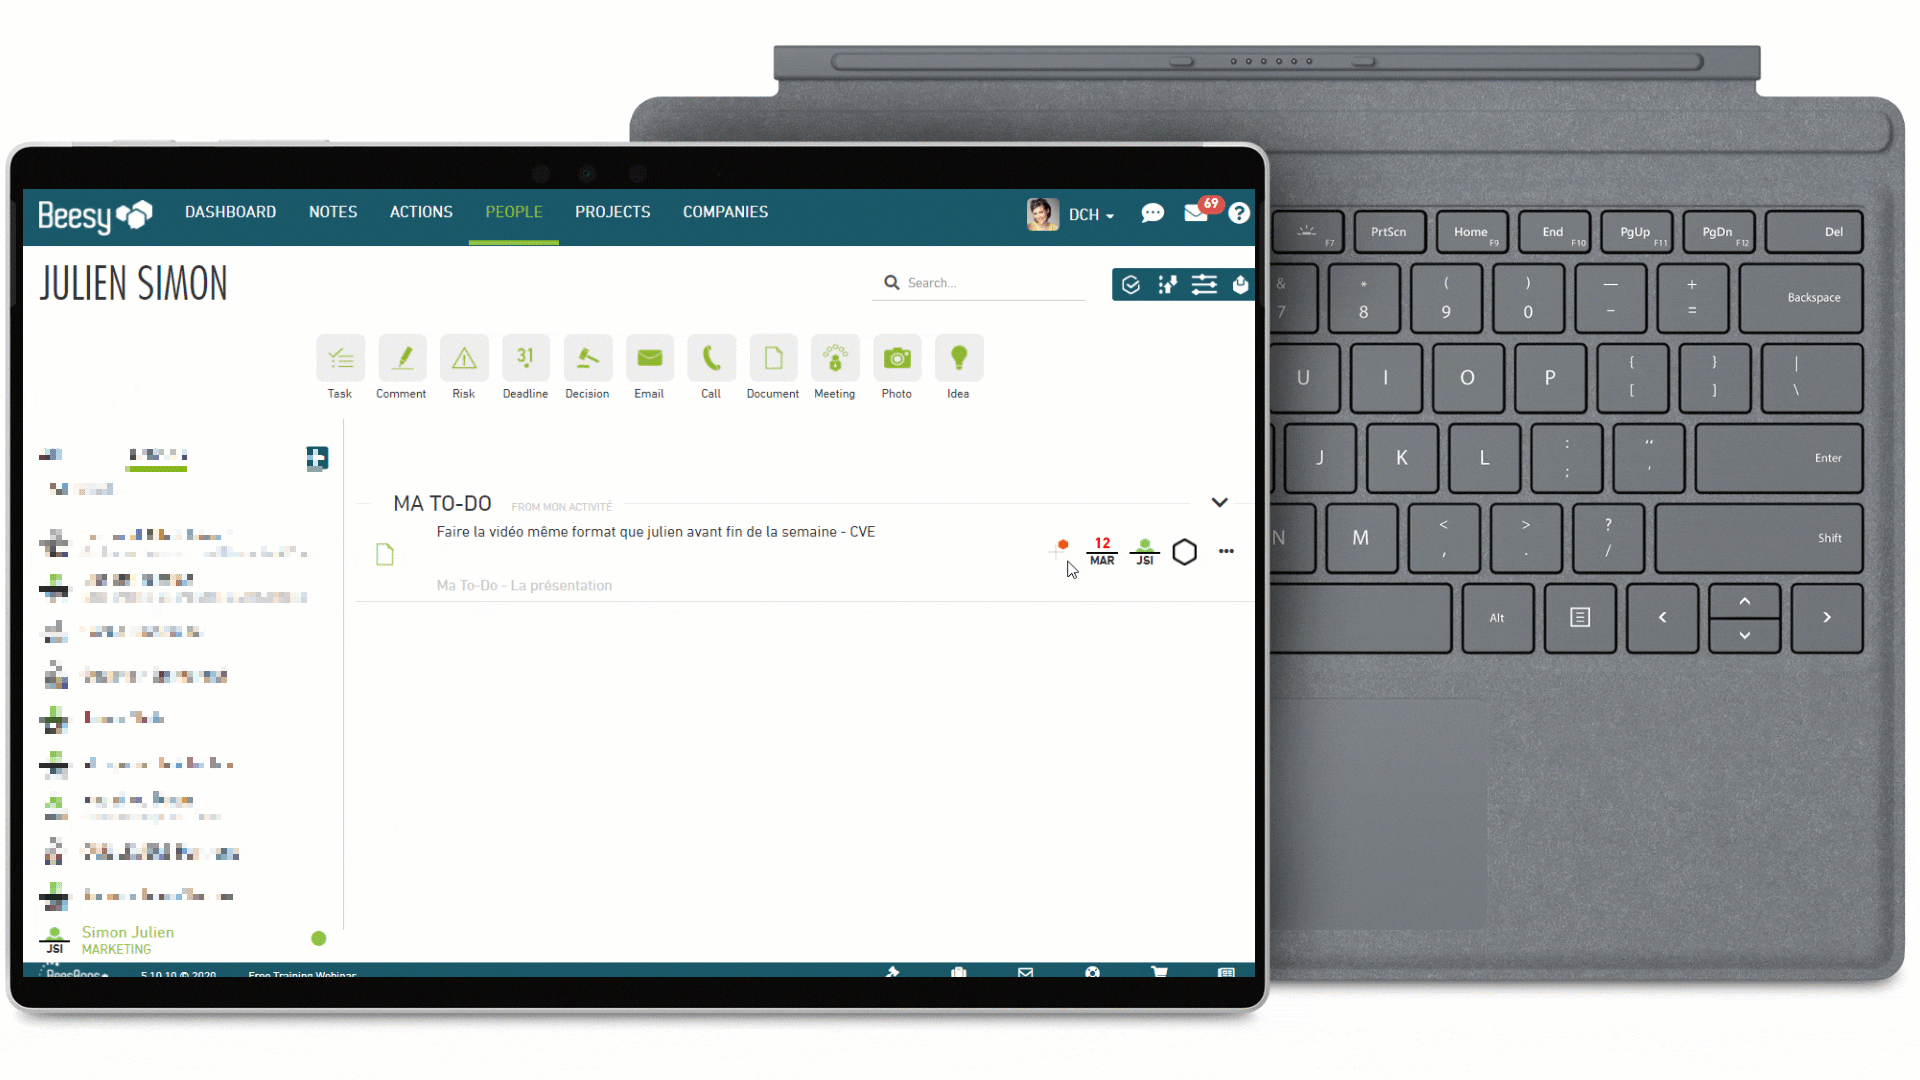Open the task options ellipsis menu
Image resolution: width=1920 pixels, height=1080 pixels.
pyautogui.click(x=1225, y=551)
